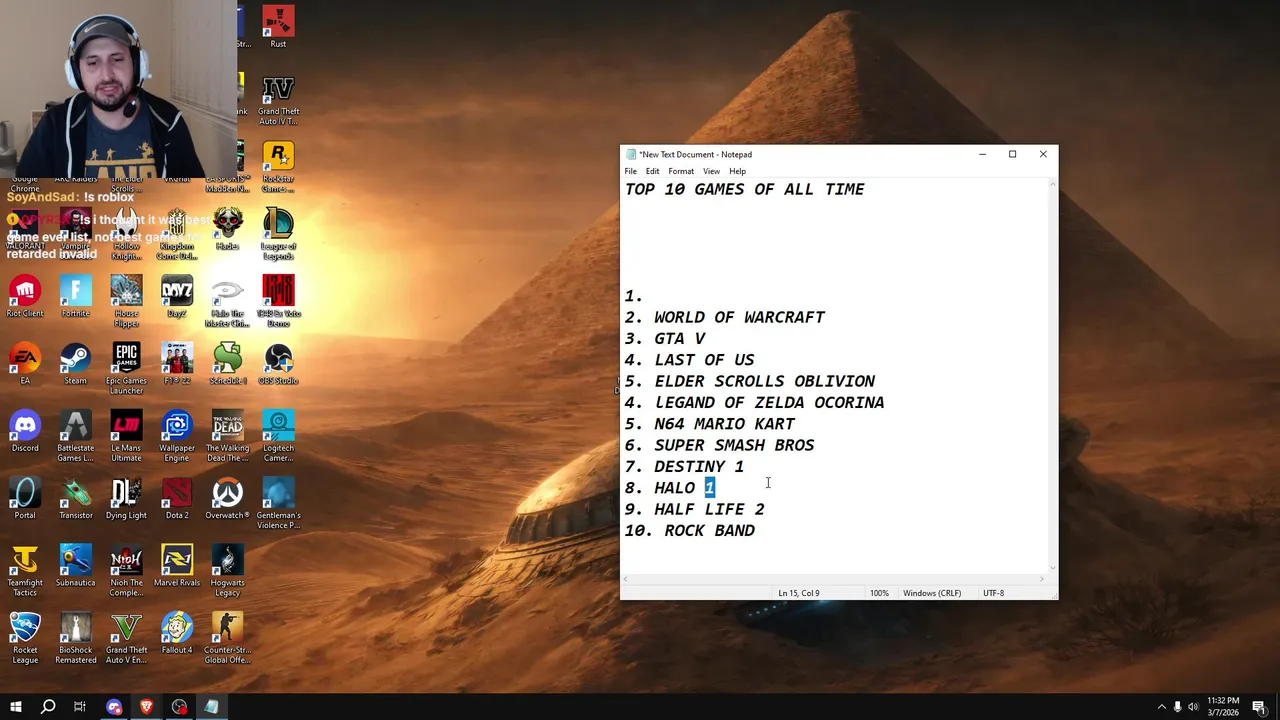
Task: Open Wallpaper Engine desktop shortcut
Action: (x=177, y=437)
